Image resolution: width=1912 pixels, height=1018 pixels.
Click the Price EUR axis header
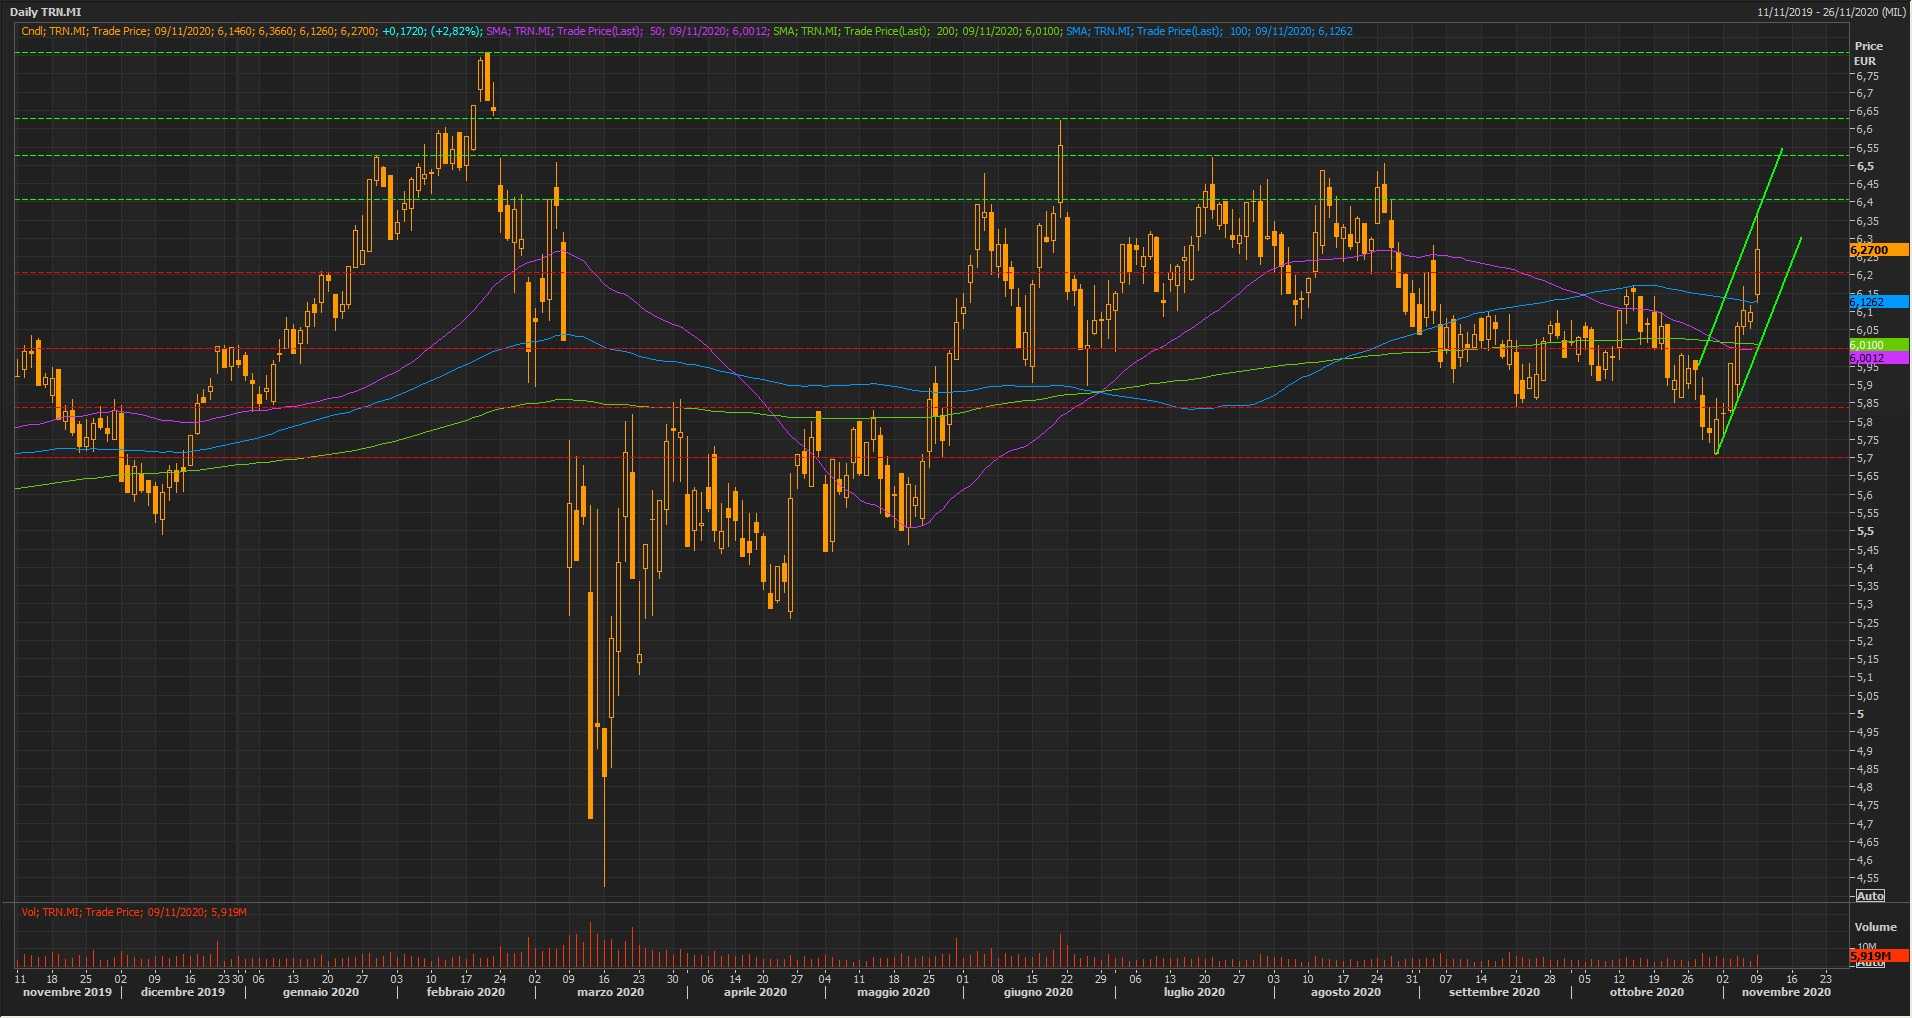click(1867, 53)
